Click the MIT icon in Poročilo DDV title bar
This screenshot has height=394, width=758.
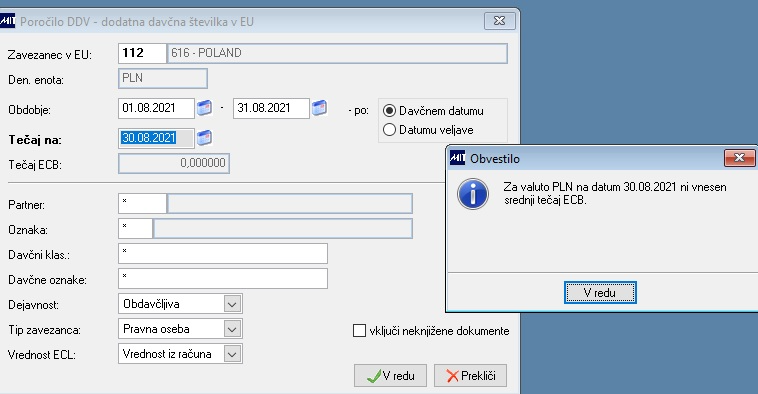7,21
